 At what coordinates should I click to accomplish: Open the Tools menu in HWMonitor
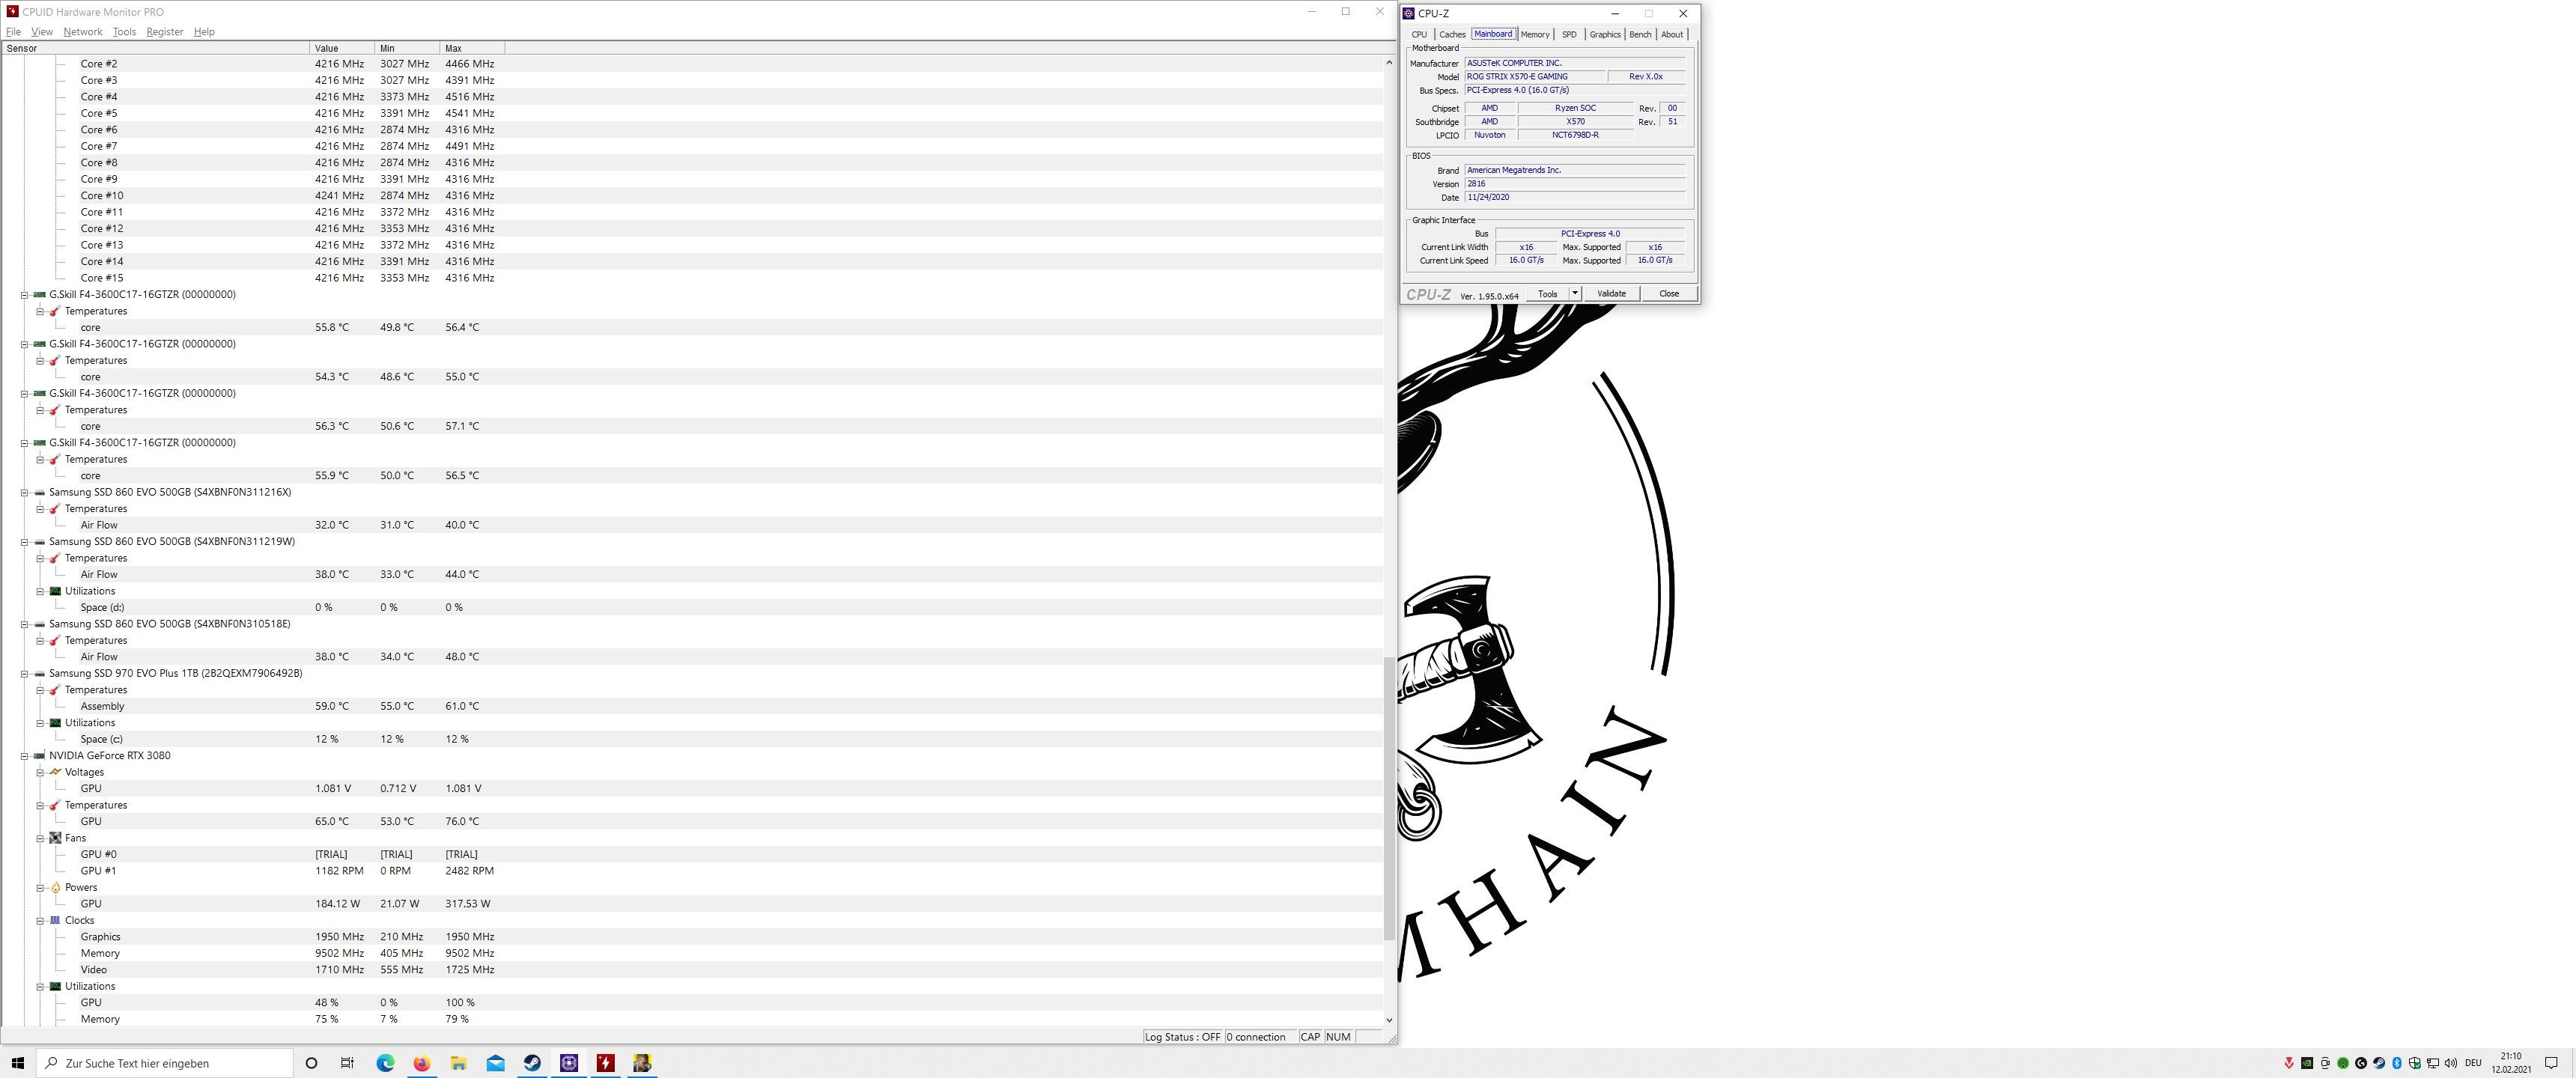tap(124, 32)
